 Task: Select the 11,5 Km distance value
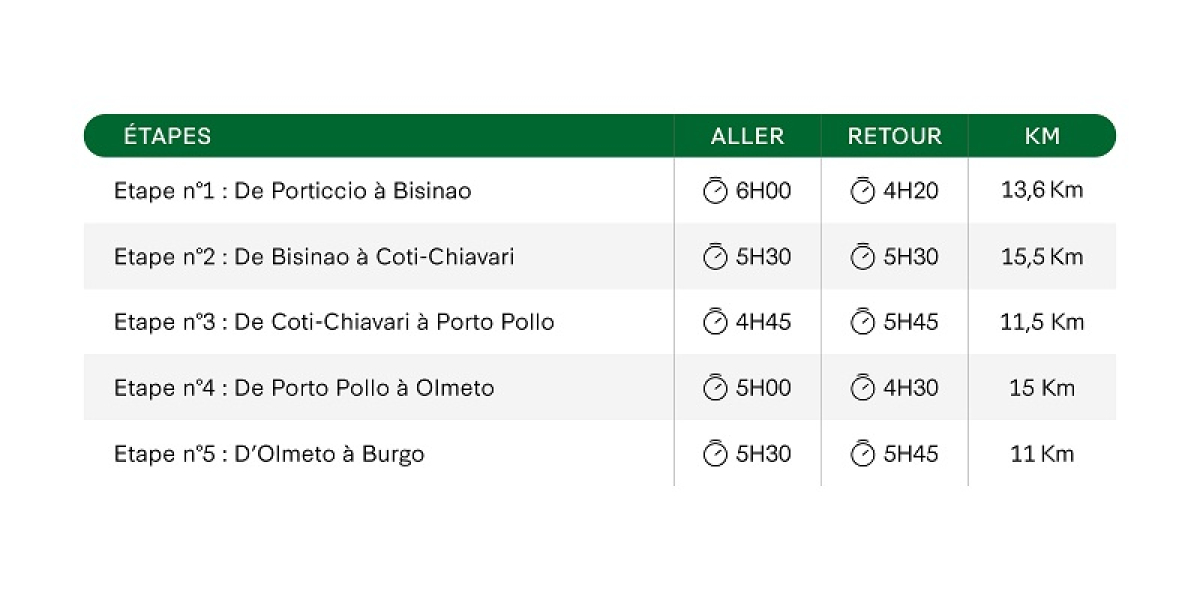click(1042, 322)
